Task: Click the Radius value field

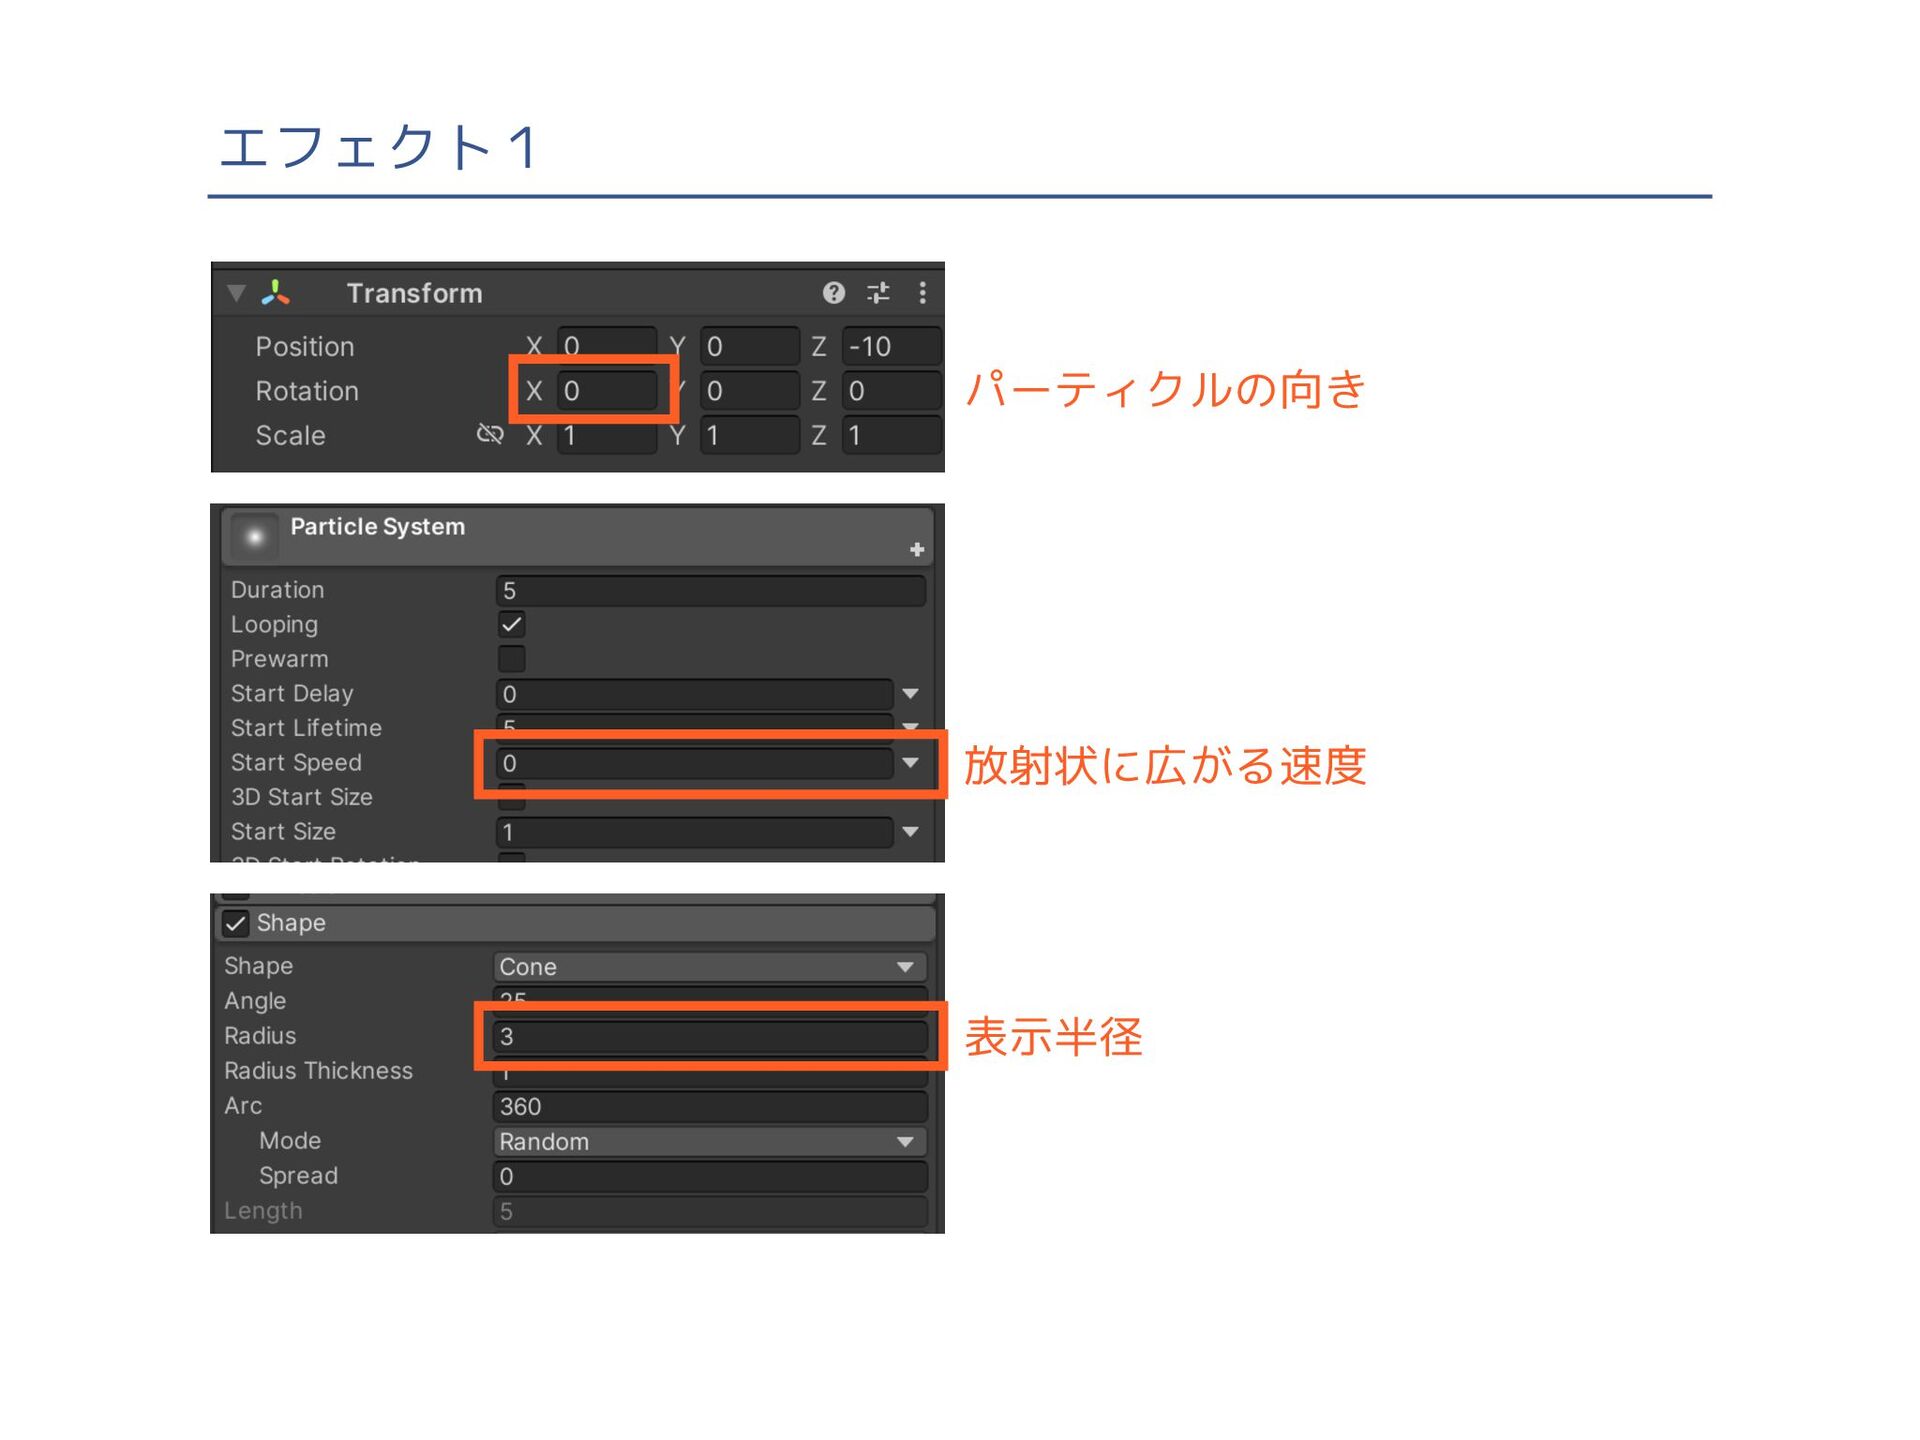Action: tap(708, 1036)
